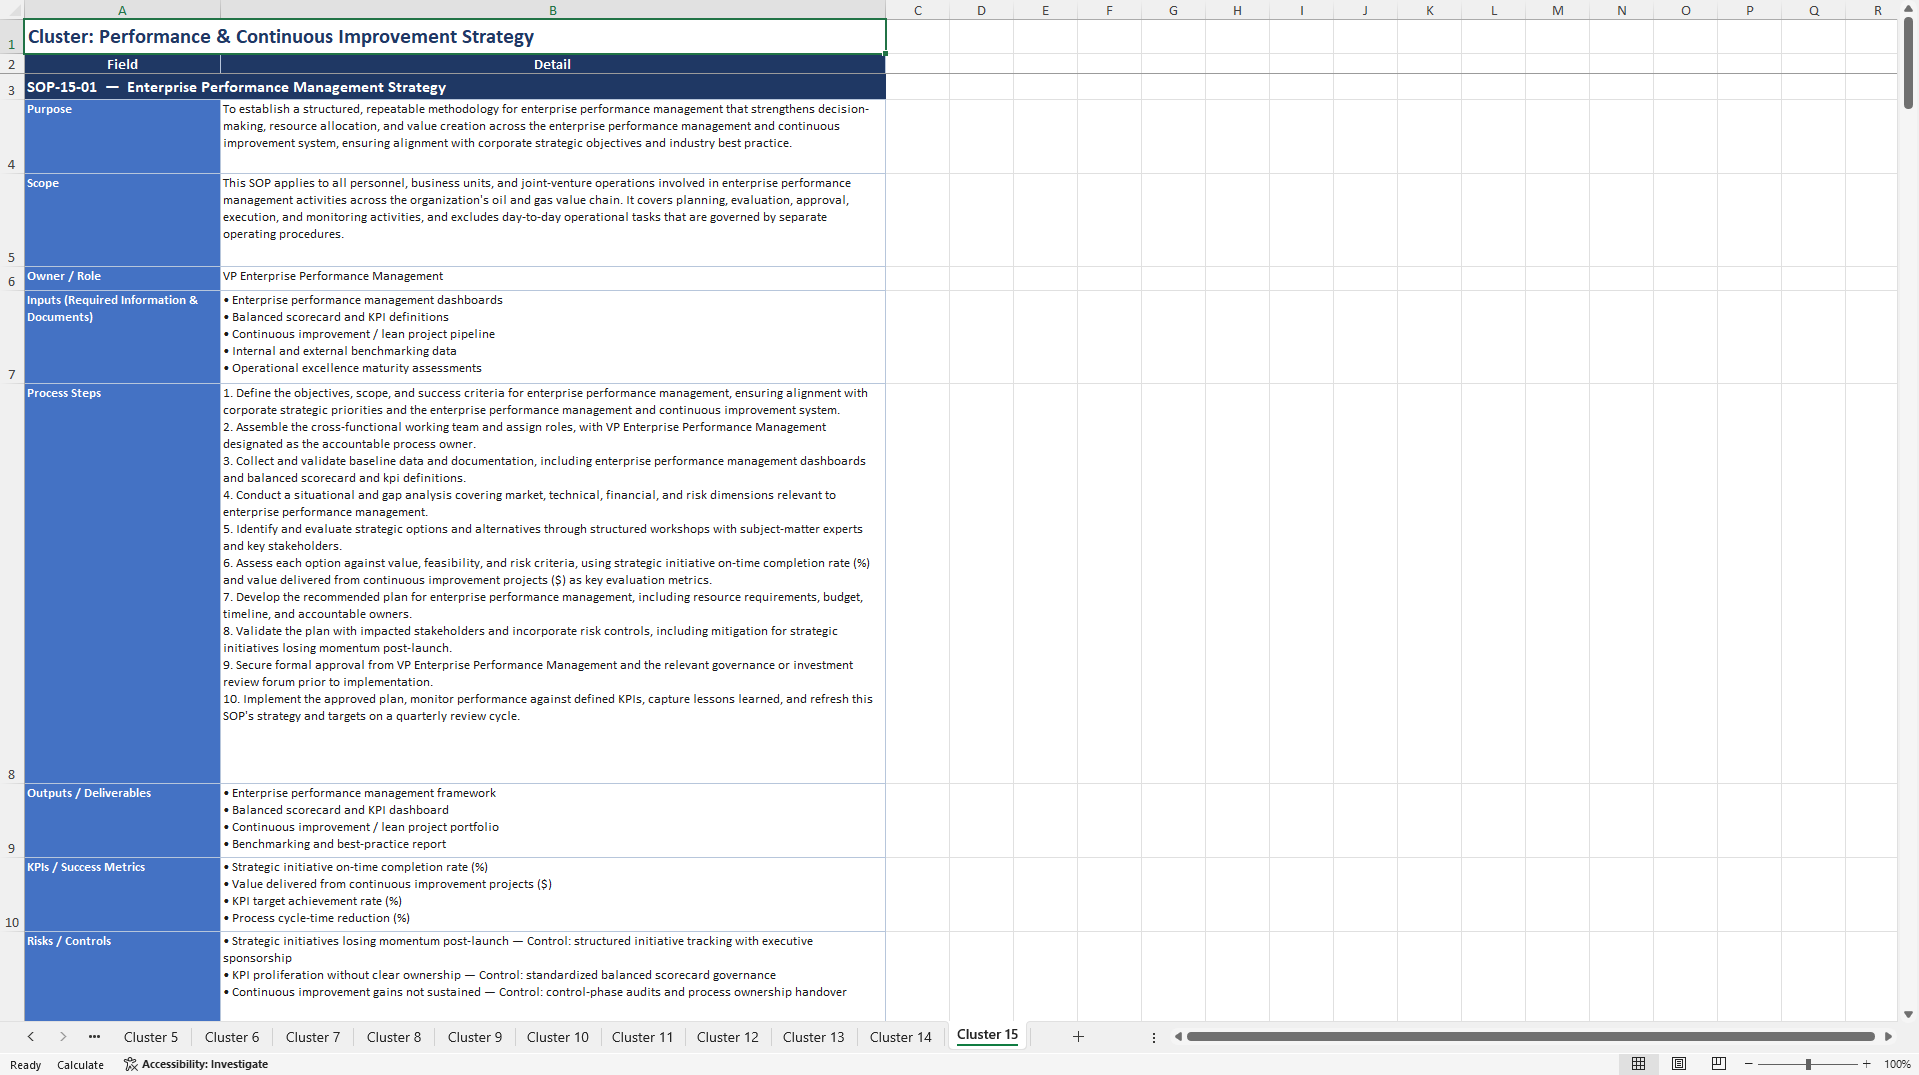Open the Cluster 11 sheet tab
The image size is (1919, 1075).
pos(642,1037)
